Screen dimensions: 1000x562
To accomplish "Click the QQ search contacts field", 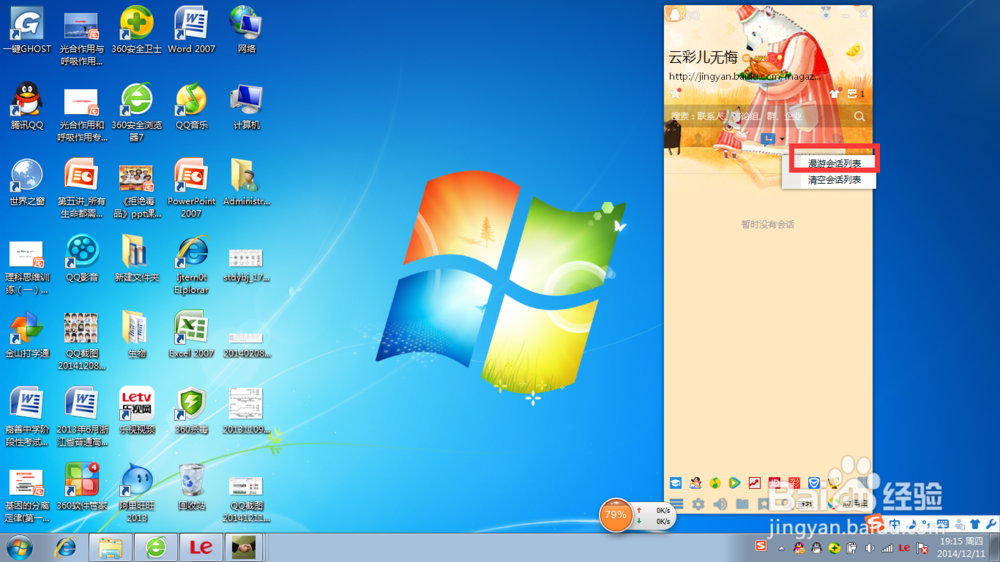I will 758,116.
